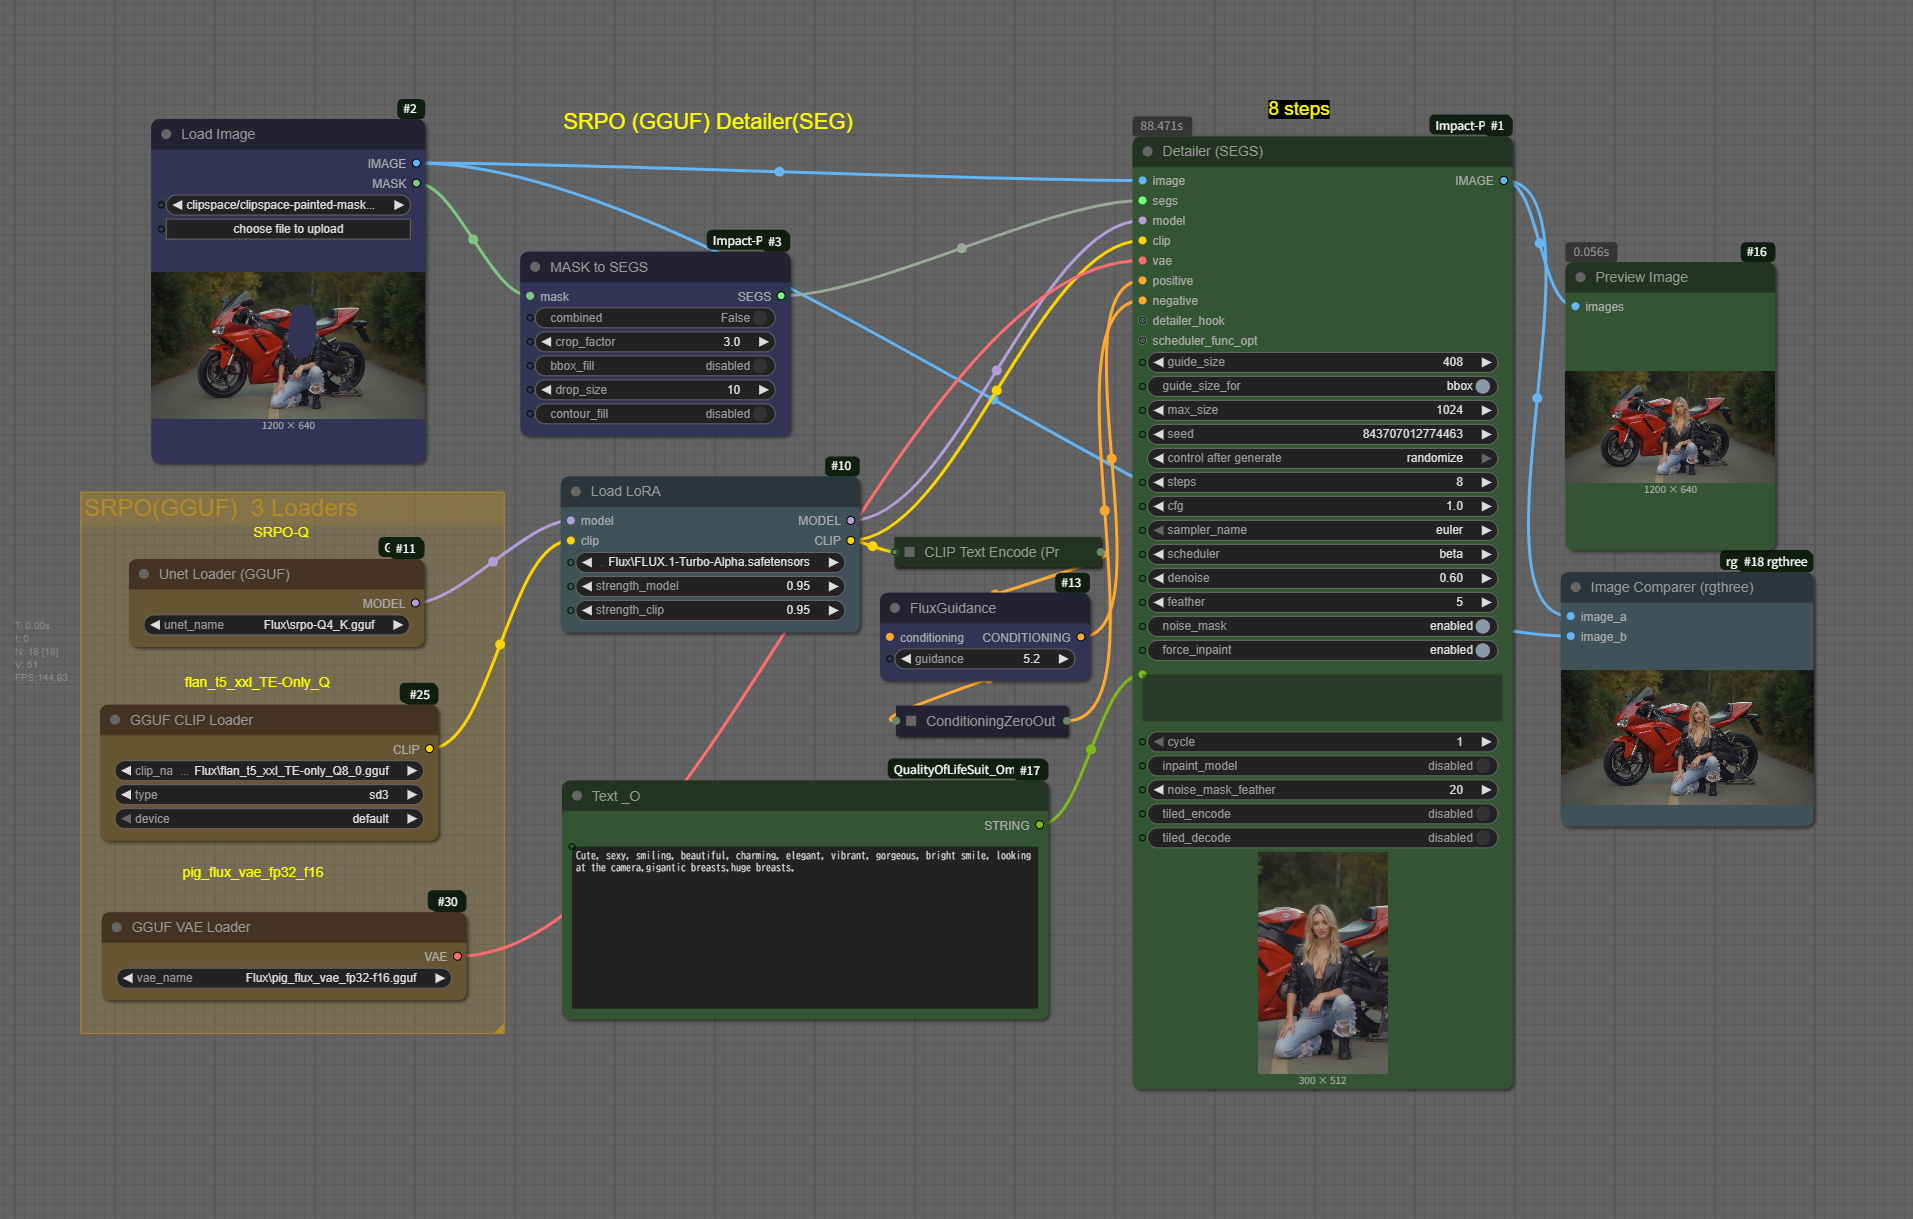Collapse the MASK to SEGS node
This screenshot has height=1219, width=1913.
(x=535, y=267)
